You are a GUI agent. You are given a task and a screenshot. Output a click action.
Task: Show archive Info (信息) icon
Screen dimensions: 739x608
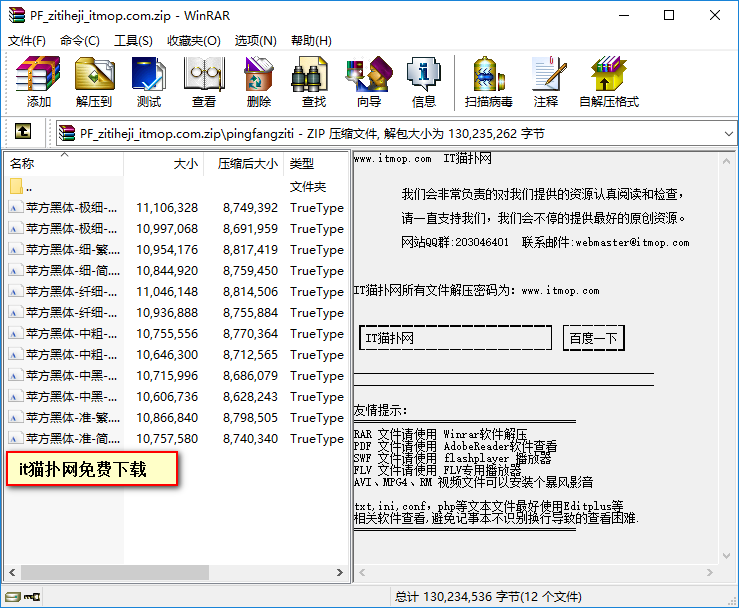[x=423, y=82]
